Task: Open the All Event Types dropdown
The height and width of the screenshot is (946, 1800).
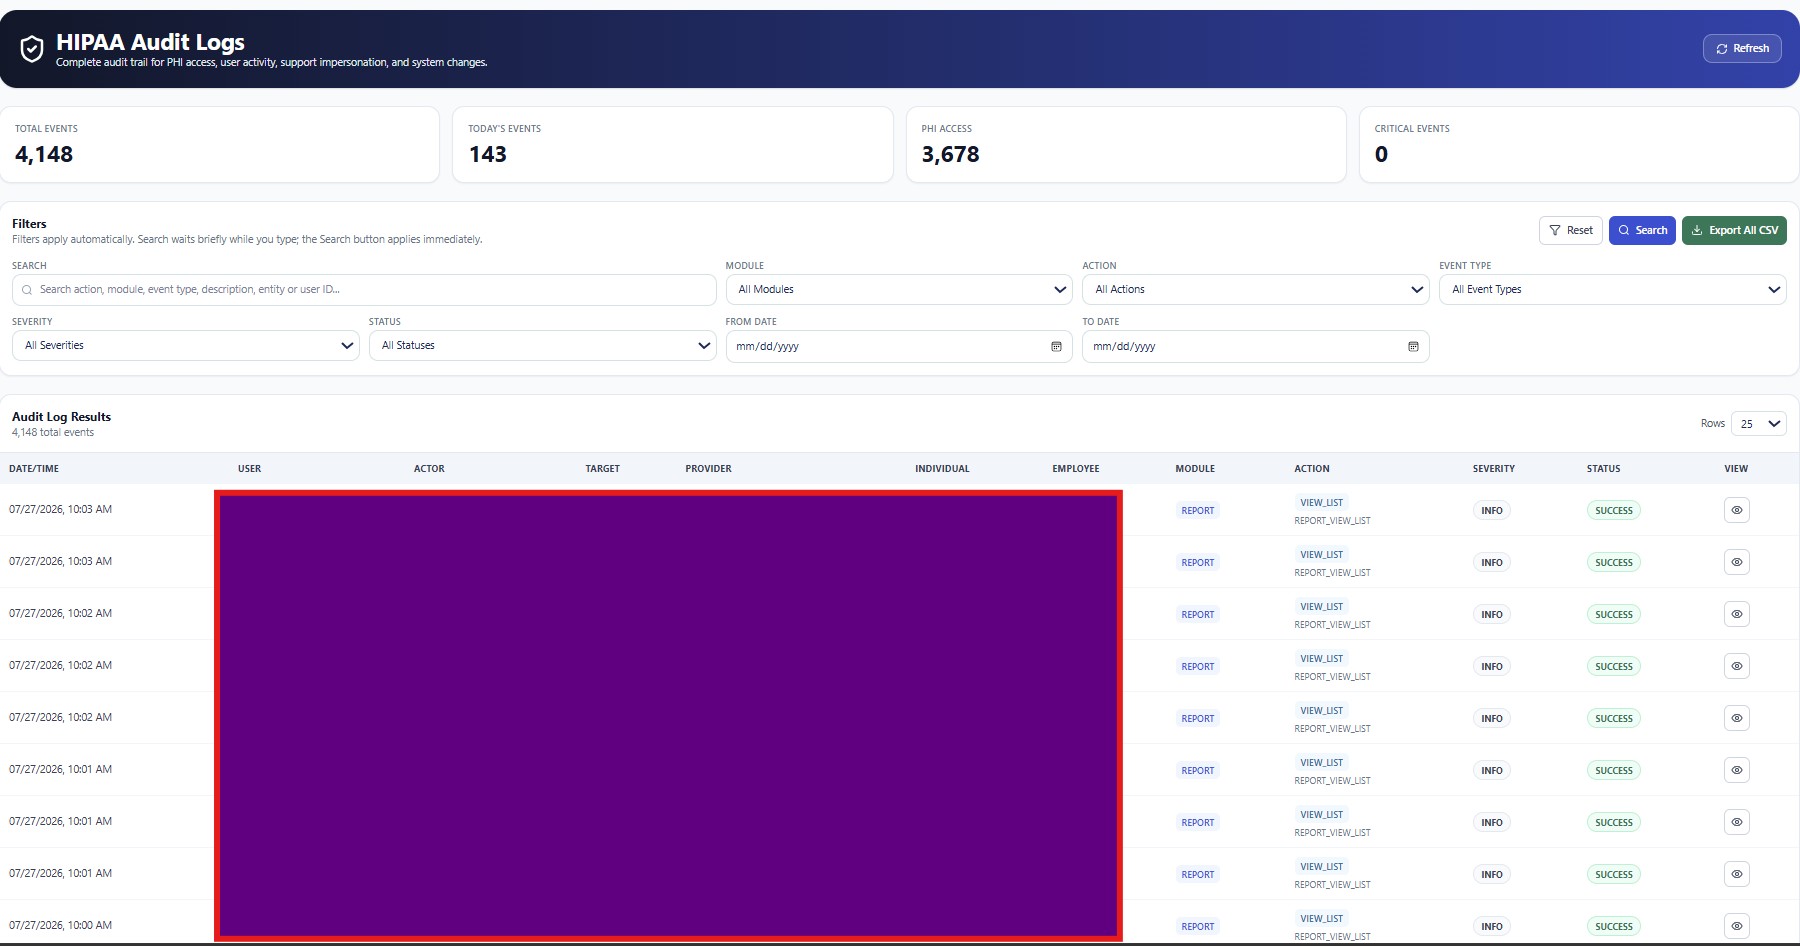Action: [1612, 290]
